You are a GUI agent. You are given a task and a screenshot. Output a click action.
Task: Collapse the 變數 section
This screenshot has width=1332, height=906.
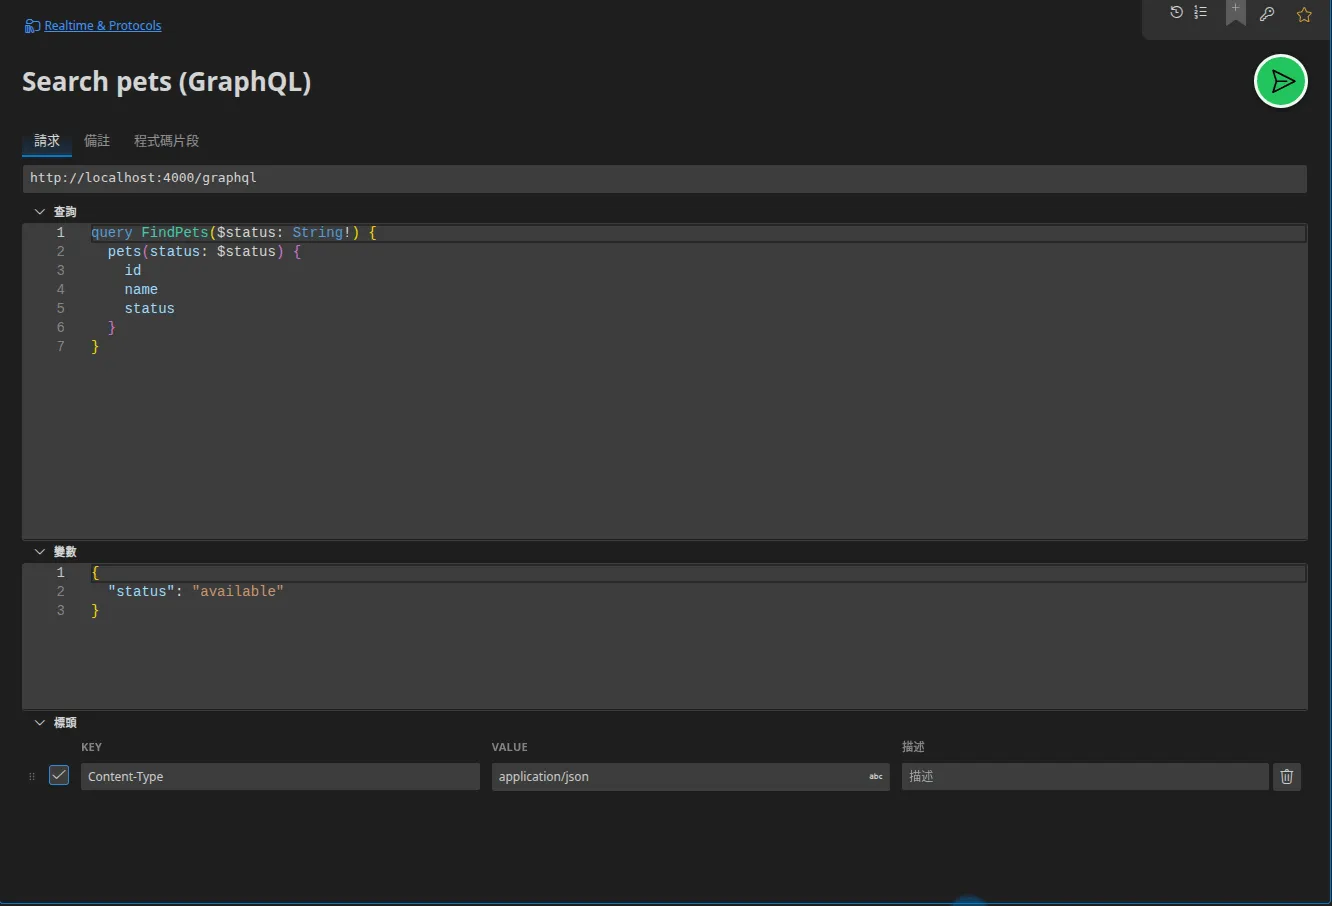(x=40, y=552)
